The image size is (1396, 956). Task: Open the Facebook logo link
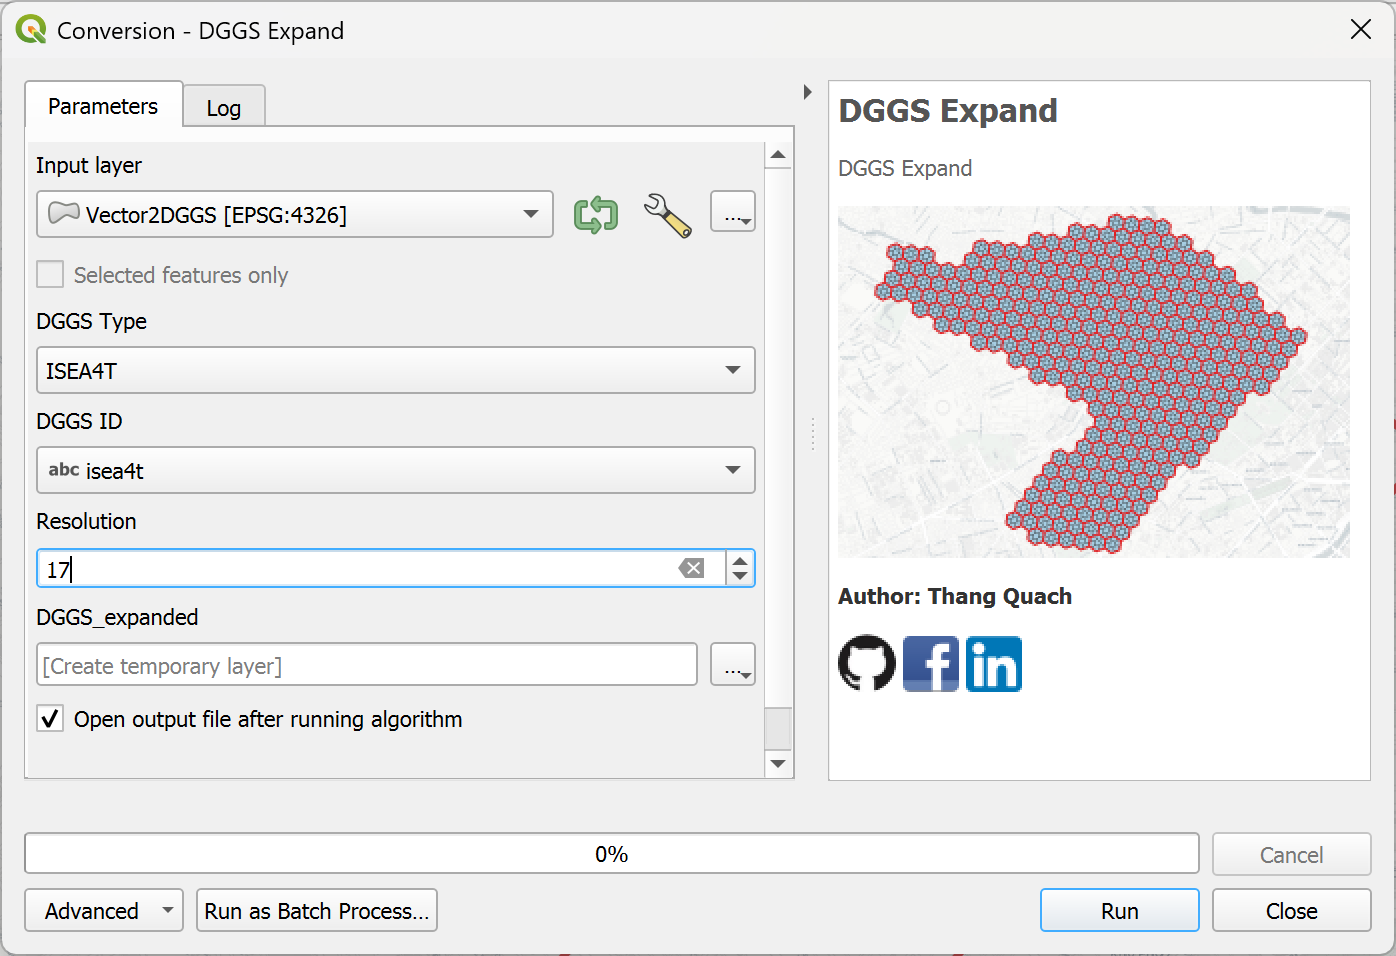pyautogui.click(x=931, y=663)
